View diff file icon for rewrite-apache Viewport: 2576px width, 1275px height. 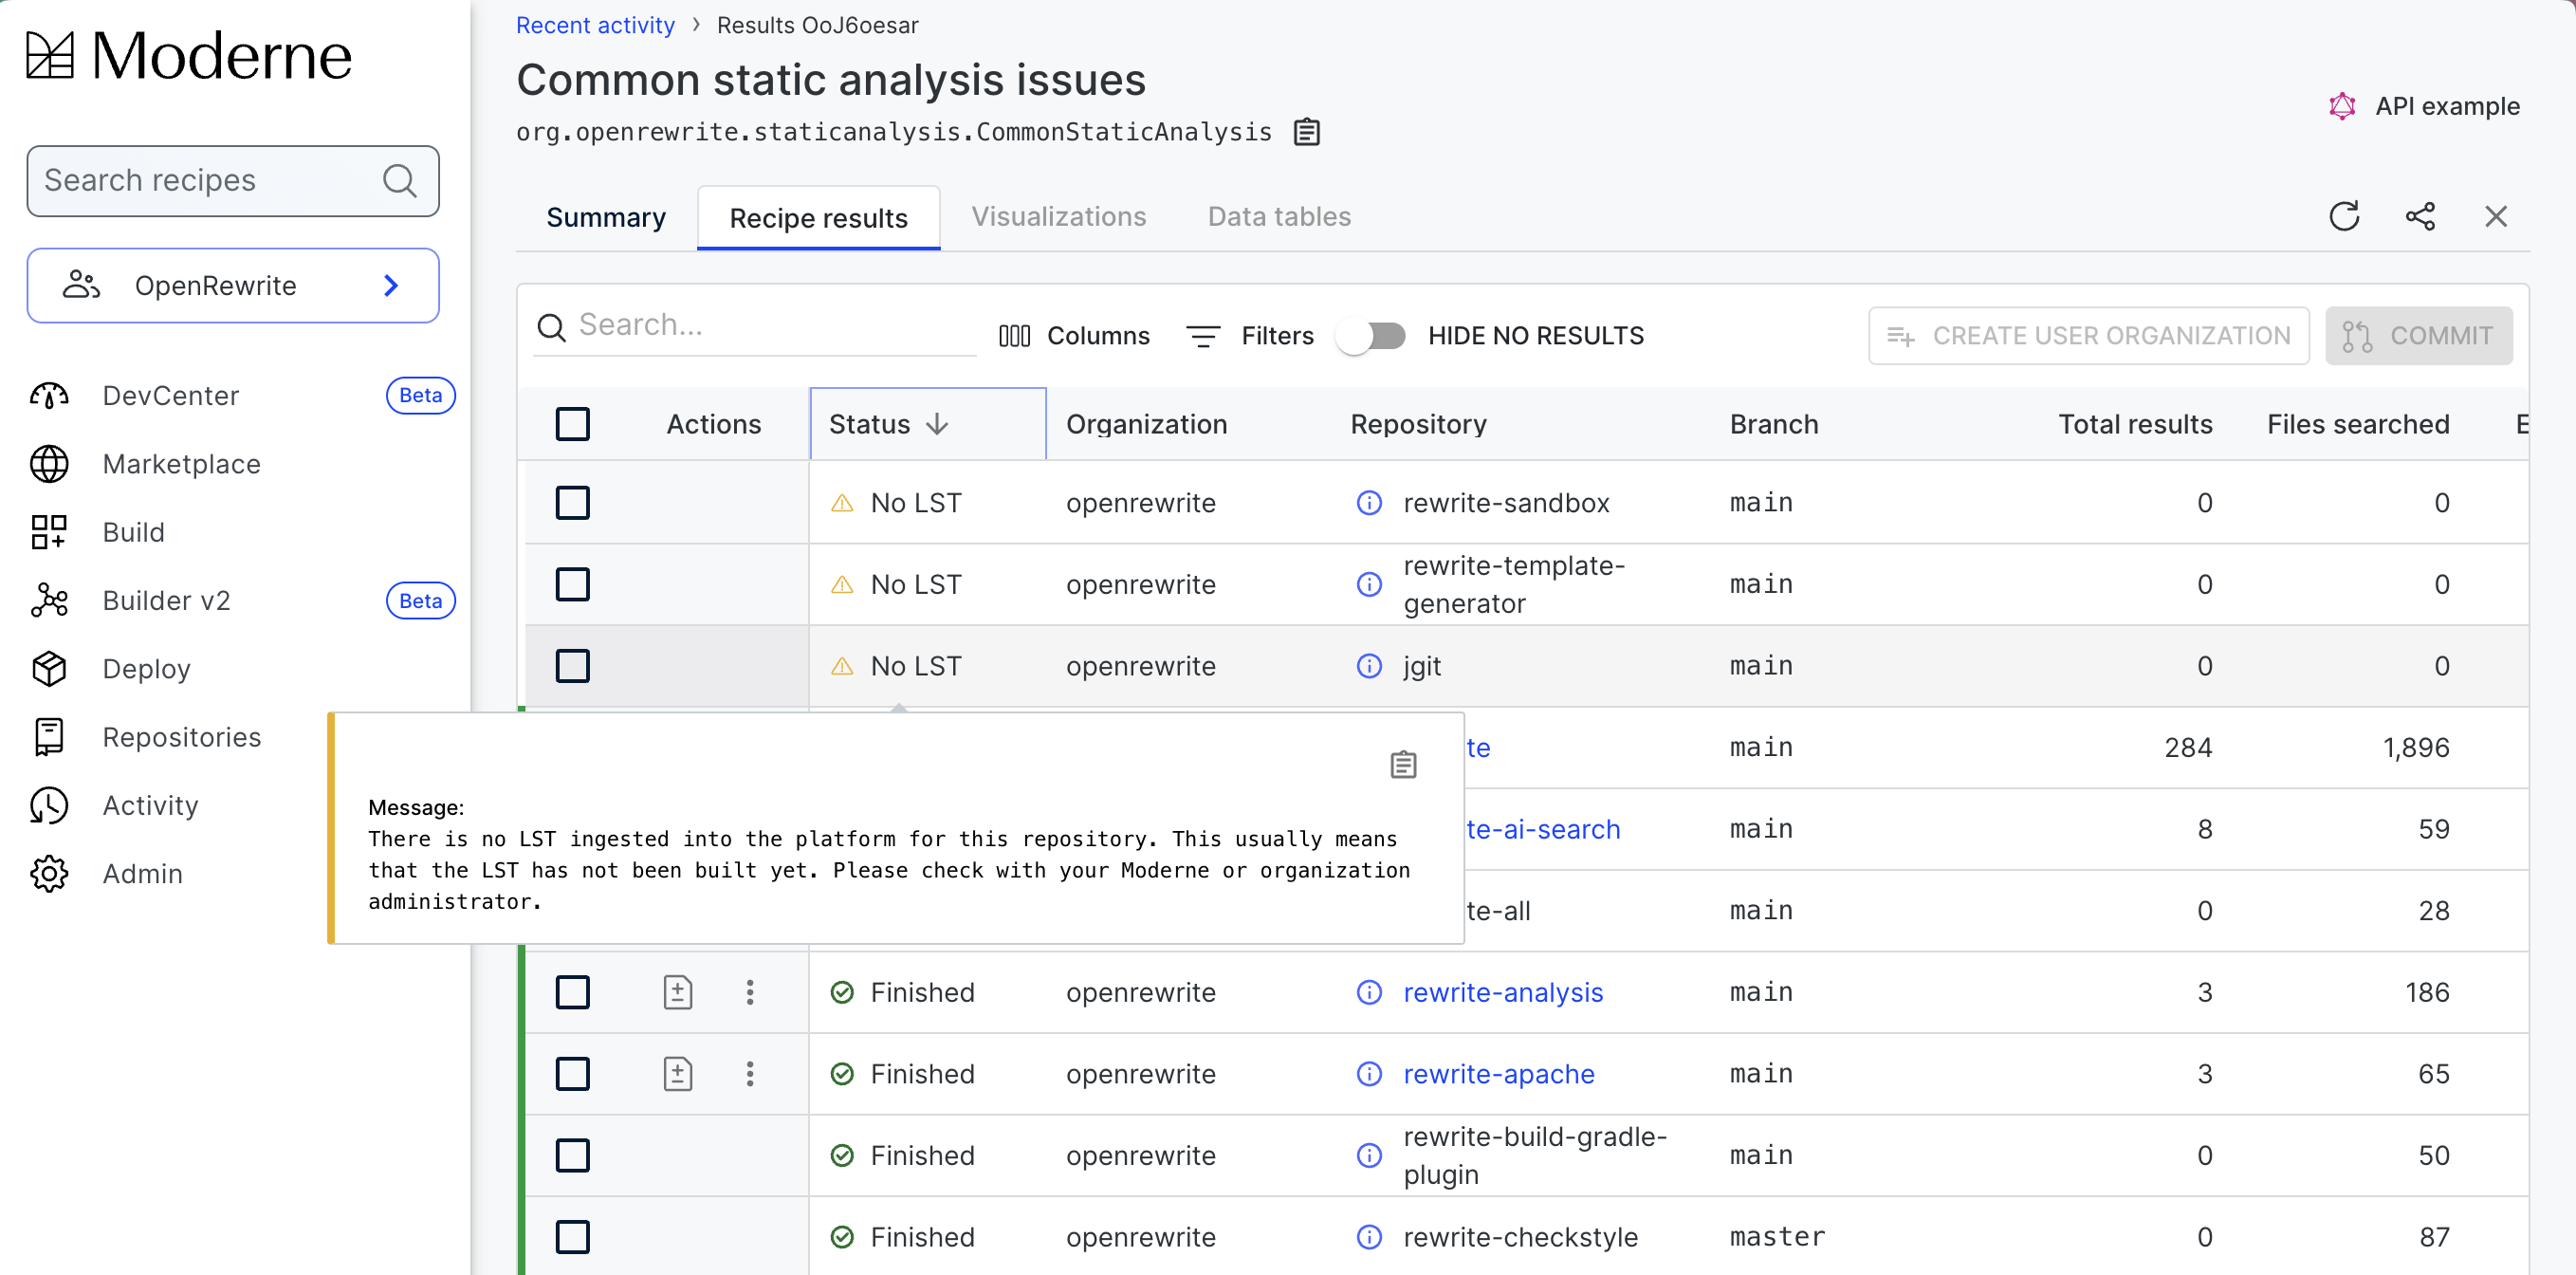[678, 1074]
